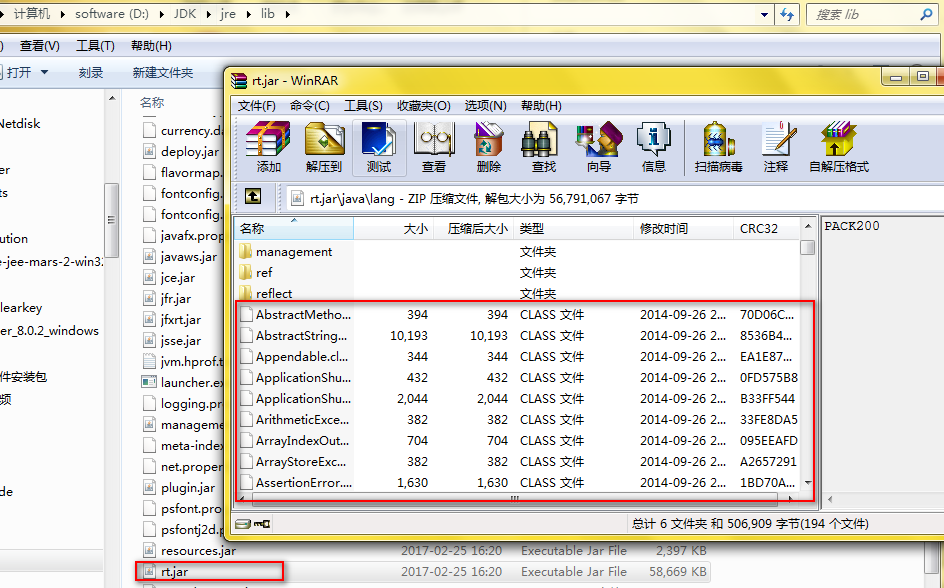Click the WinRAR file list horizontal scrollbar
Viewport: 944px width, 588px height.
pyautogui.click(x=514, y=498)
